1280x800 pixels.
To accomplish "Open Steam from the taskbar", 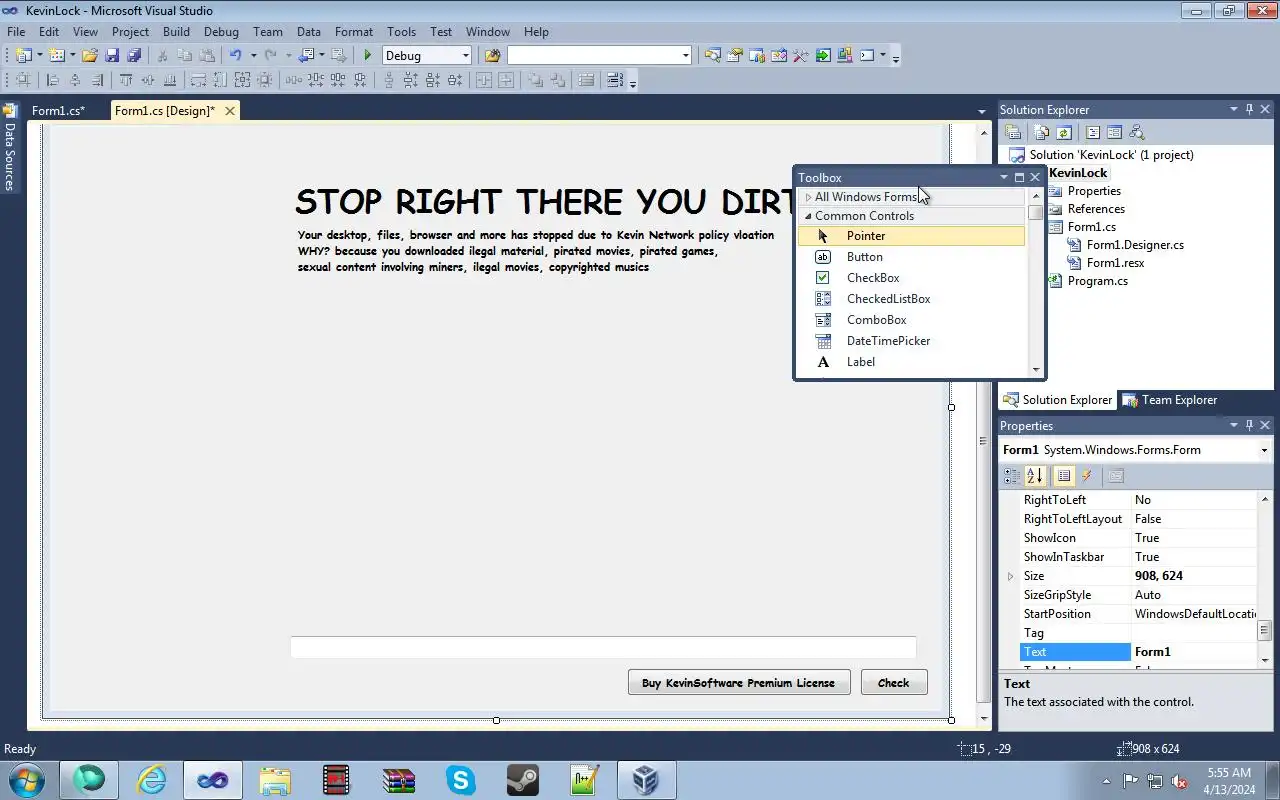I will coord(522,779).
